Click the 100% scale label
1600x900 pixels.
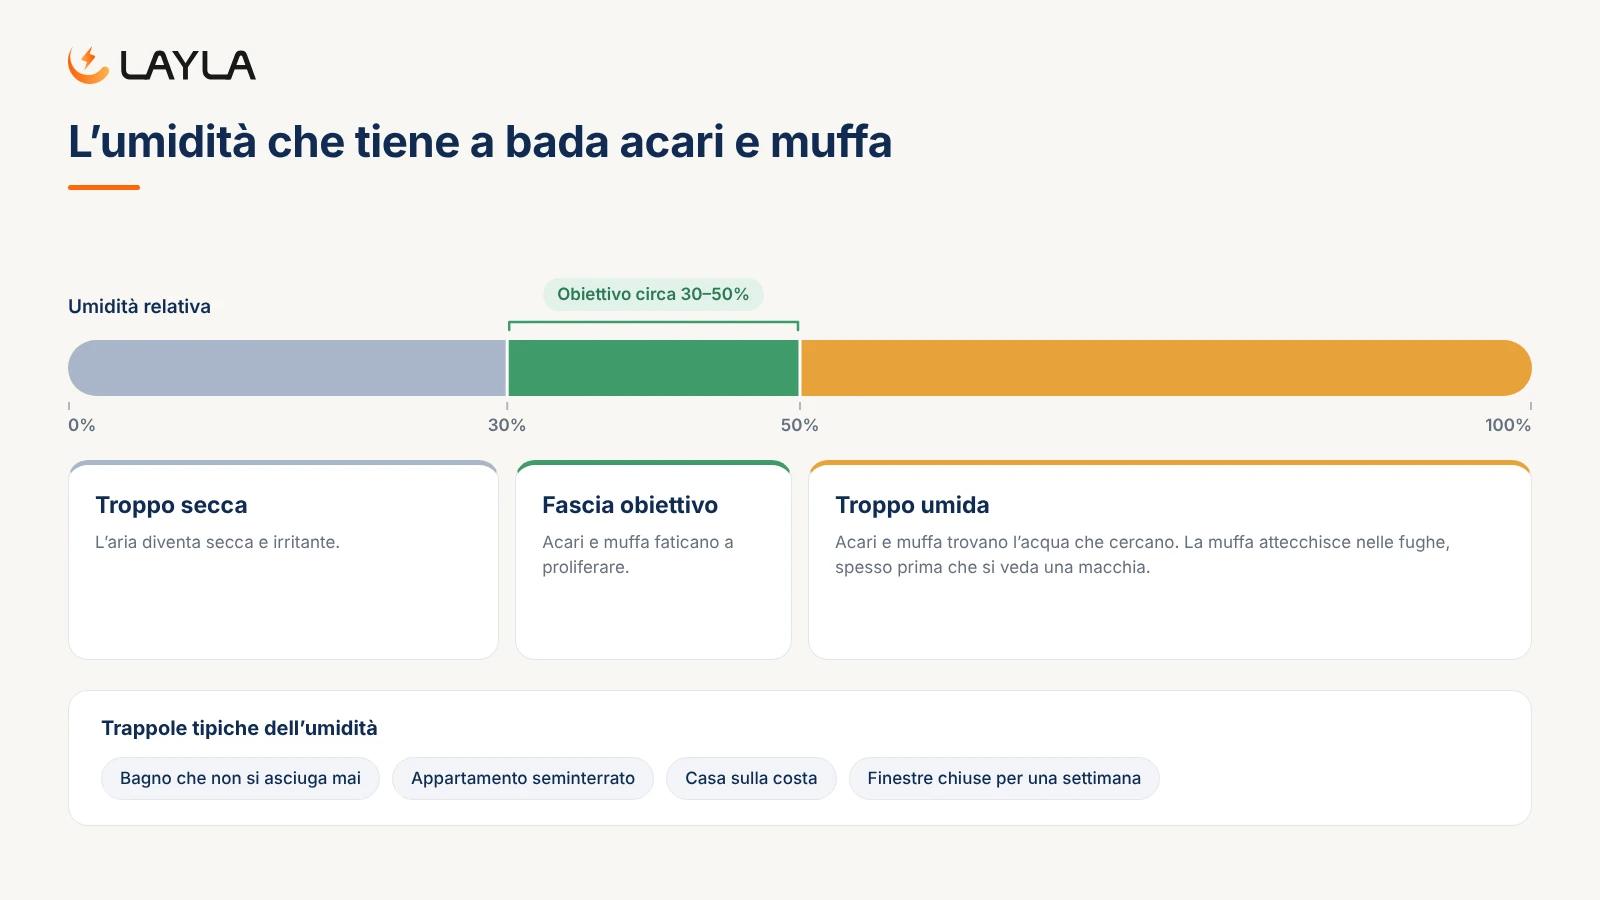click(1508, 425)
